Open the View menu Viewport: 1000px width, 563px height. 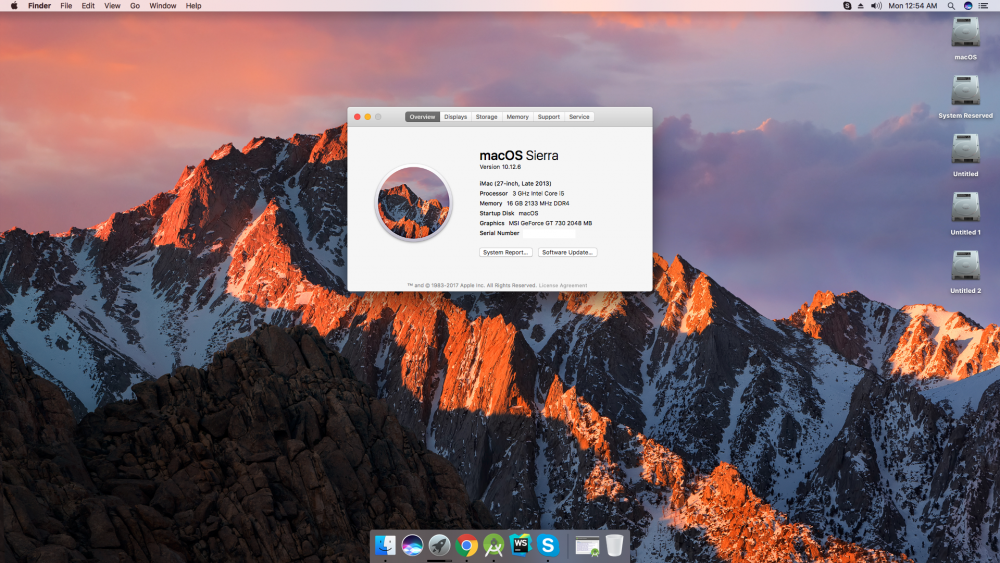tap(112, 6)
